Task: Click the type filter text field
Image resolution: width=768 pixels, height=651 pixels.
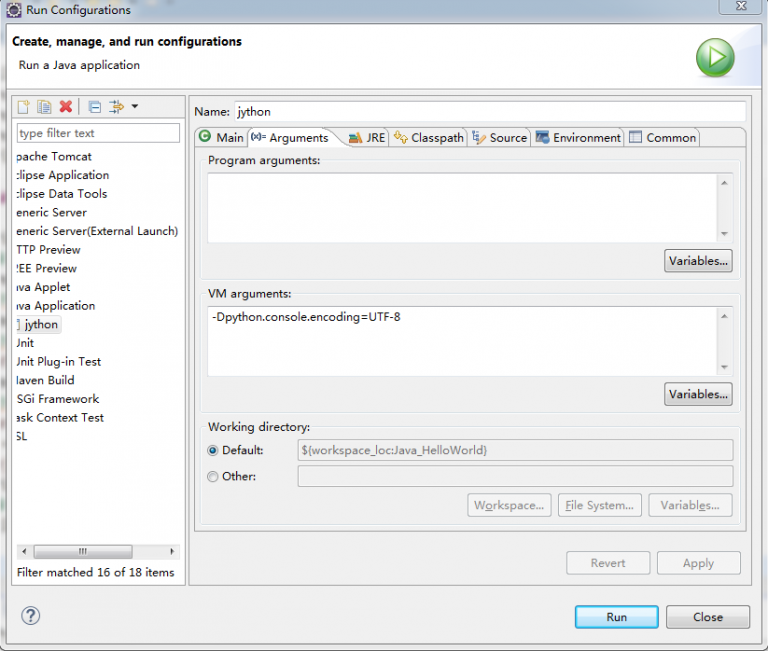Action: click(98, 133)
